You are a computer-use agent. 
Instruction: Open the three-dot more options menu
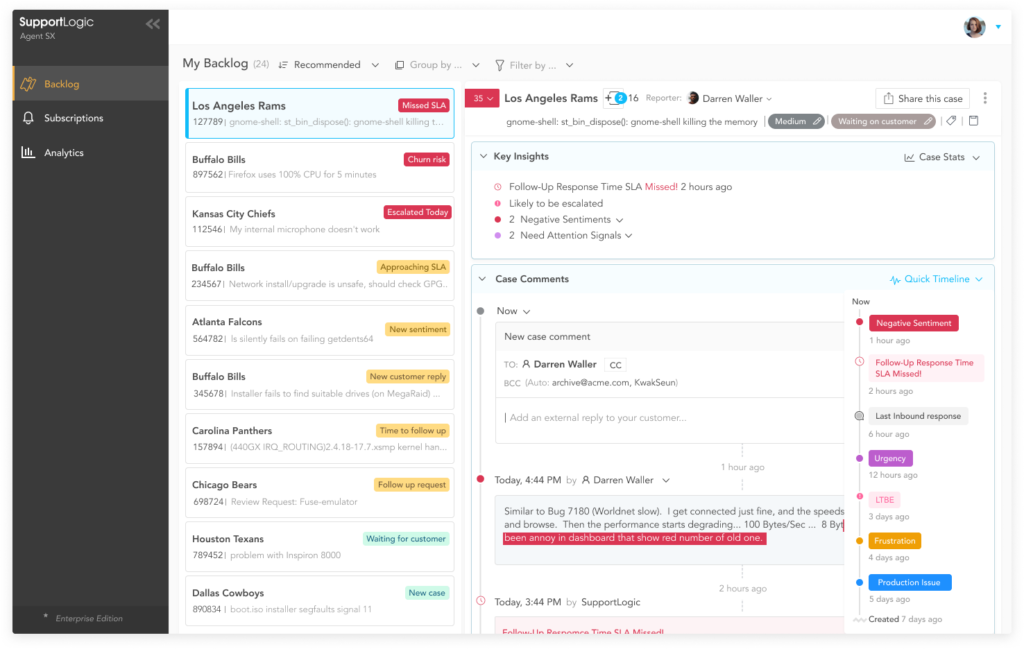pyautogui.click(x=985, y=98)
